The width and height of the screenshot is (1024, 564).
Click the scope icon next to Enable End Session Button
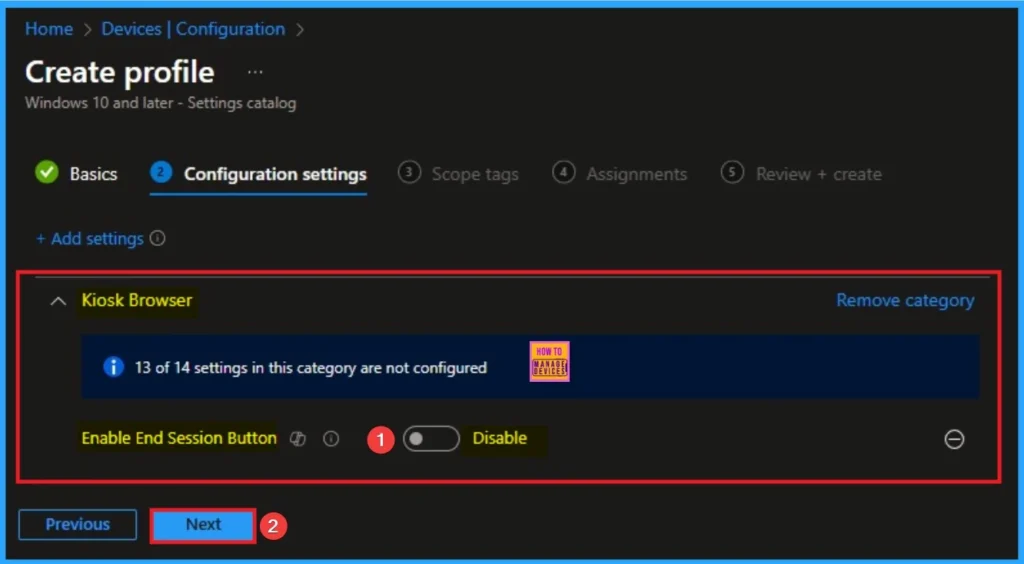(297, 439)
